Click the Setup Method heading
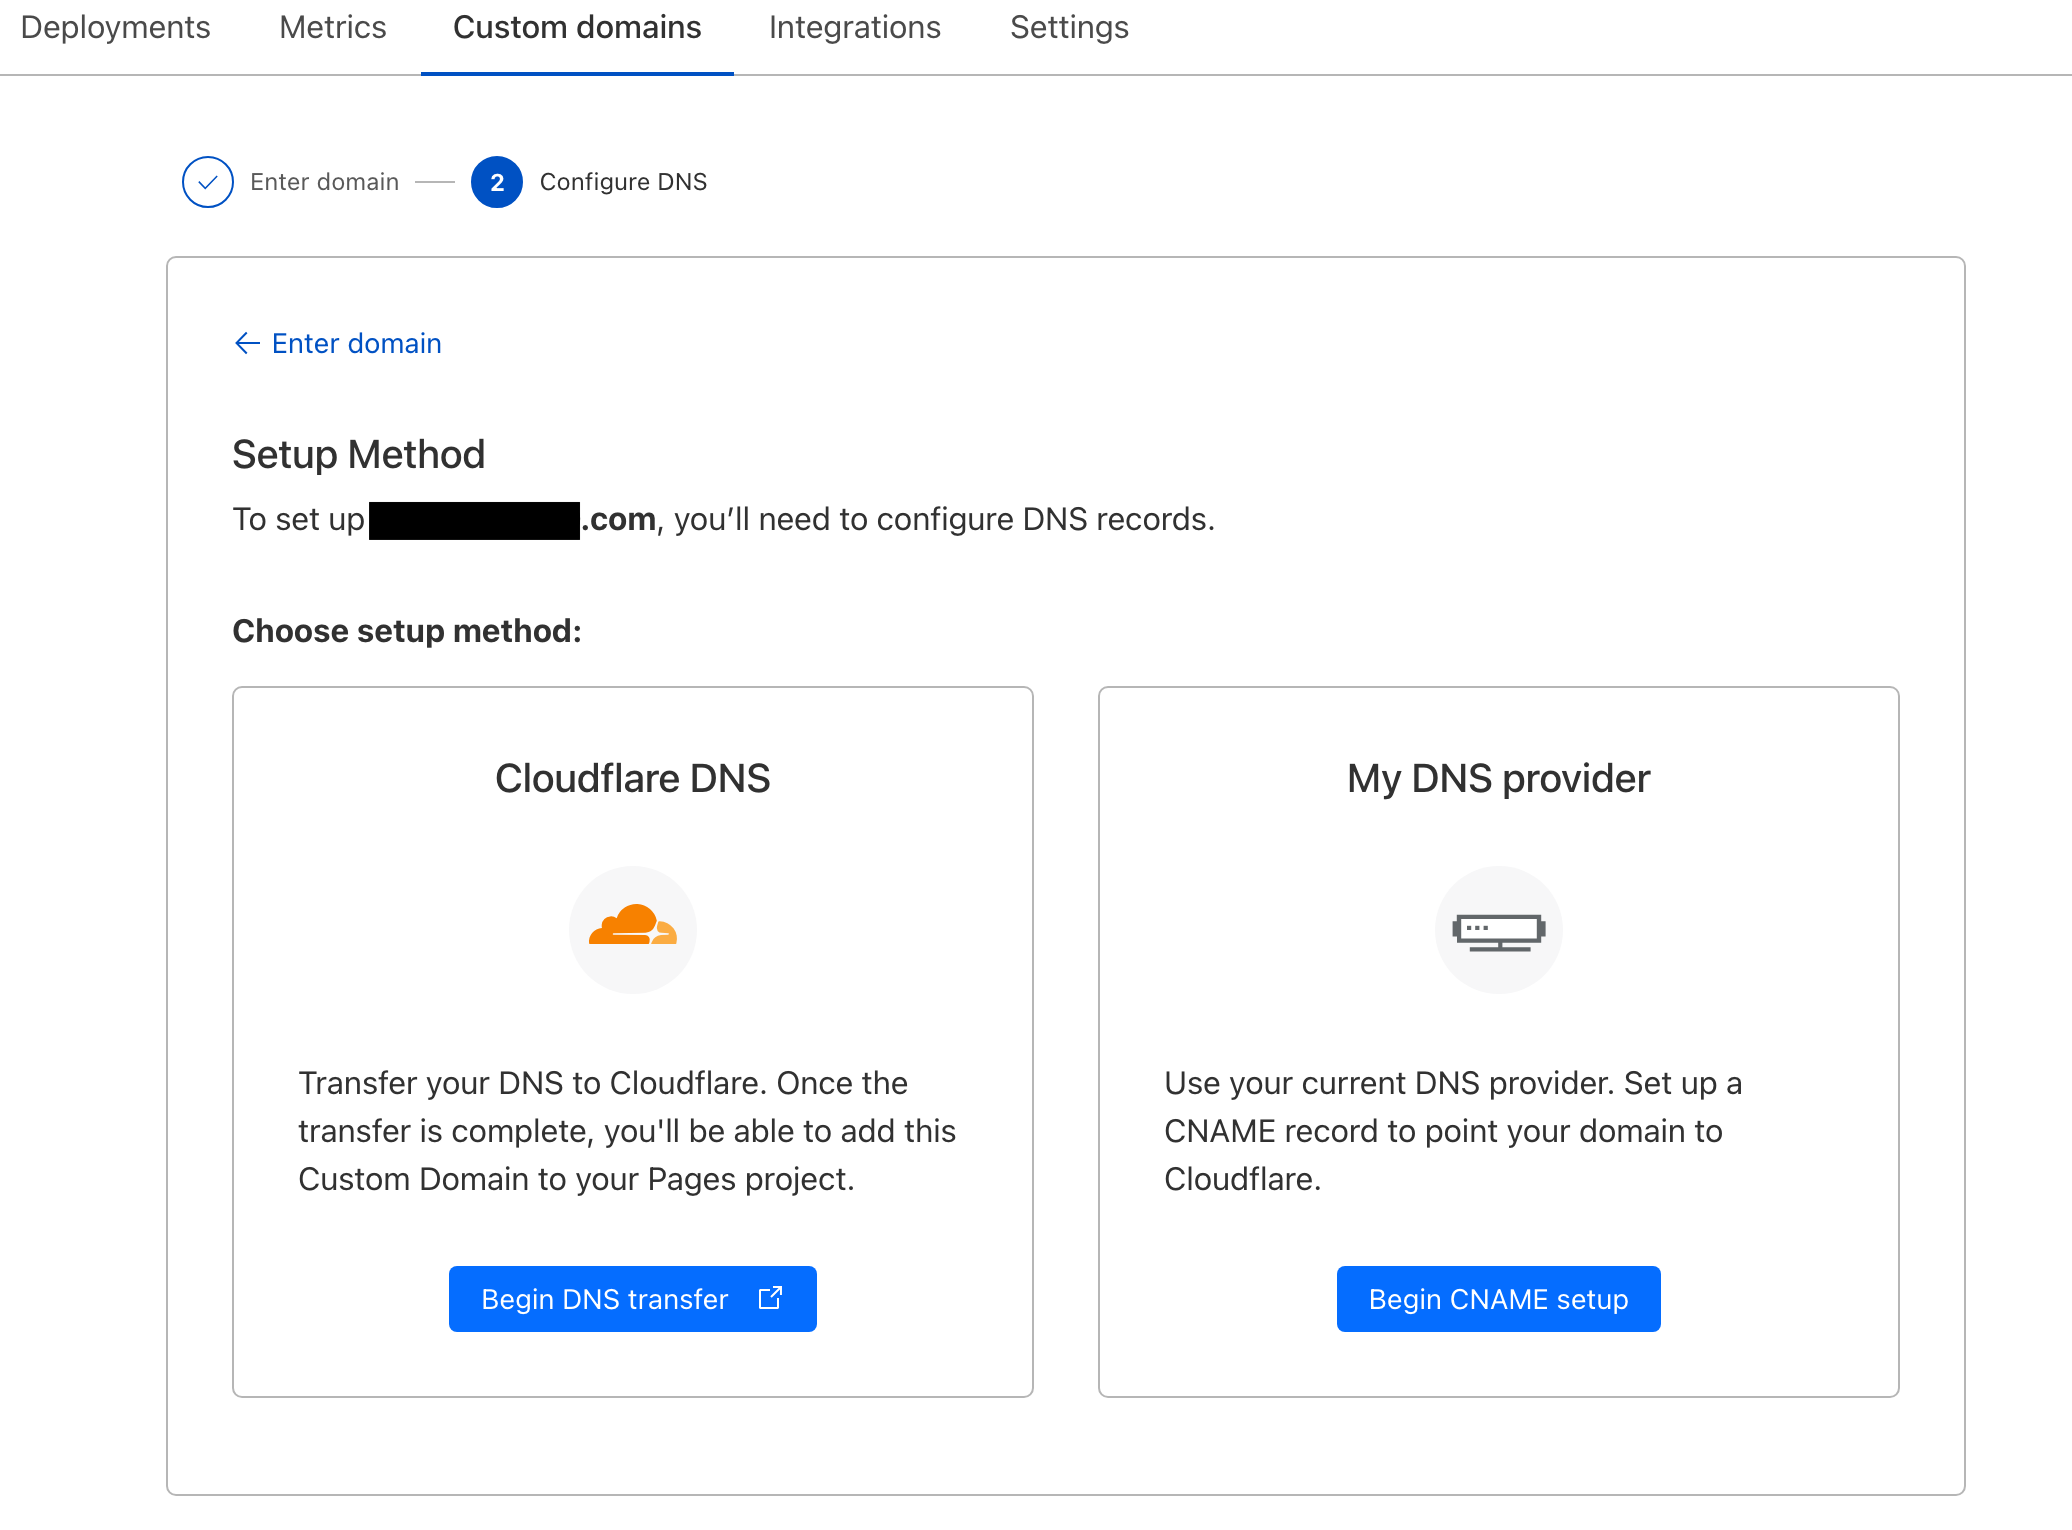Screen dimensions: 2072x1530 (358, 455)
